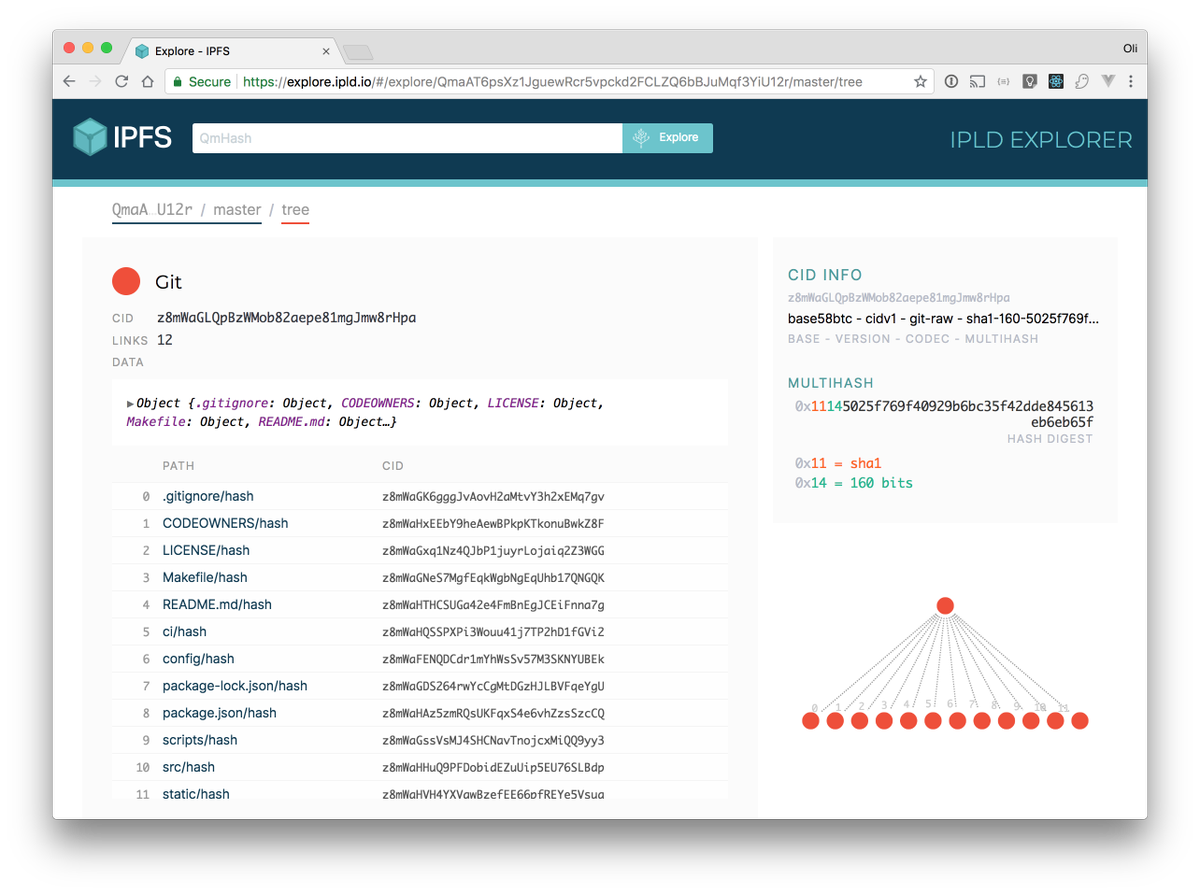The height and width of the screenshot is (894, 1200).
Task: Click the LINKS count 12
Action: [165, 340]
